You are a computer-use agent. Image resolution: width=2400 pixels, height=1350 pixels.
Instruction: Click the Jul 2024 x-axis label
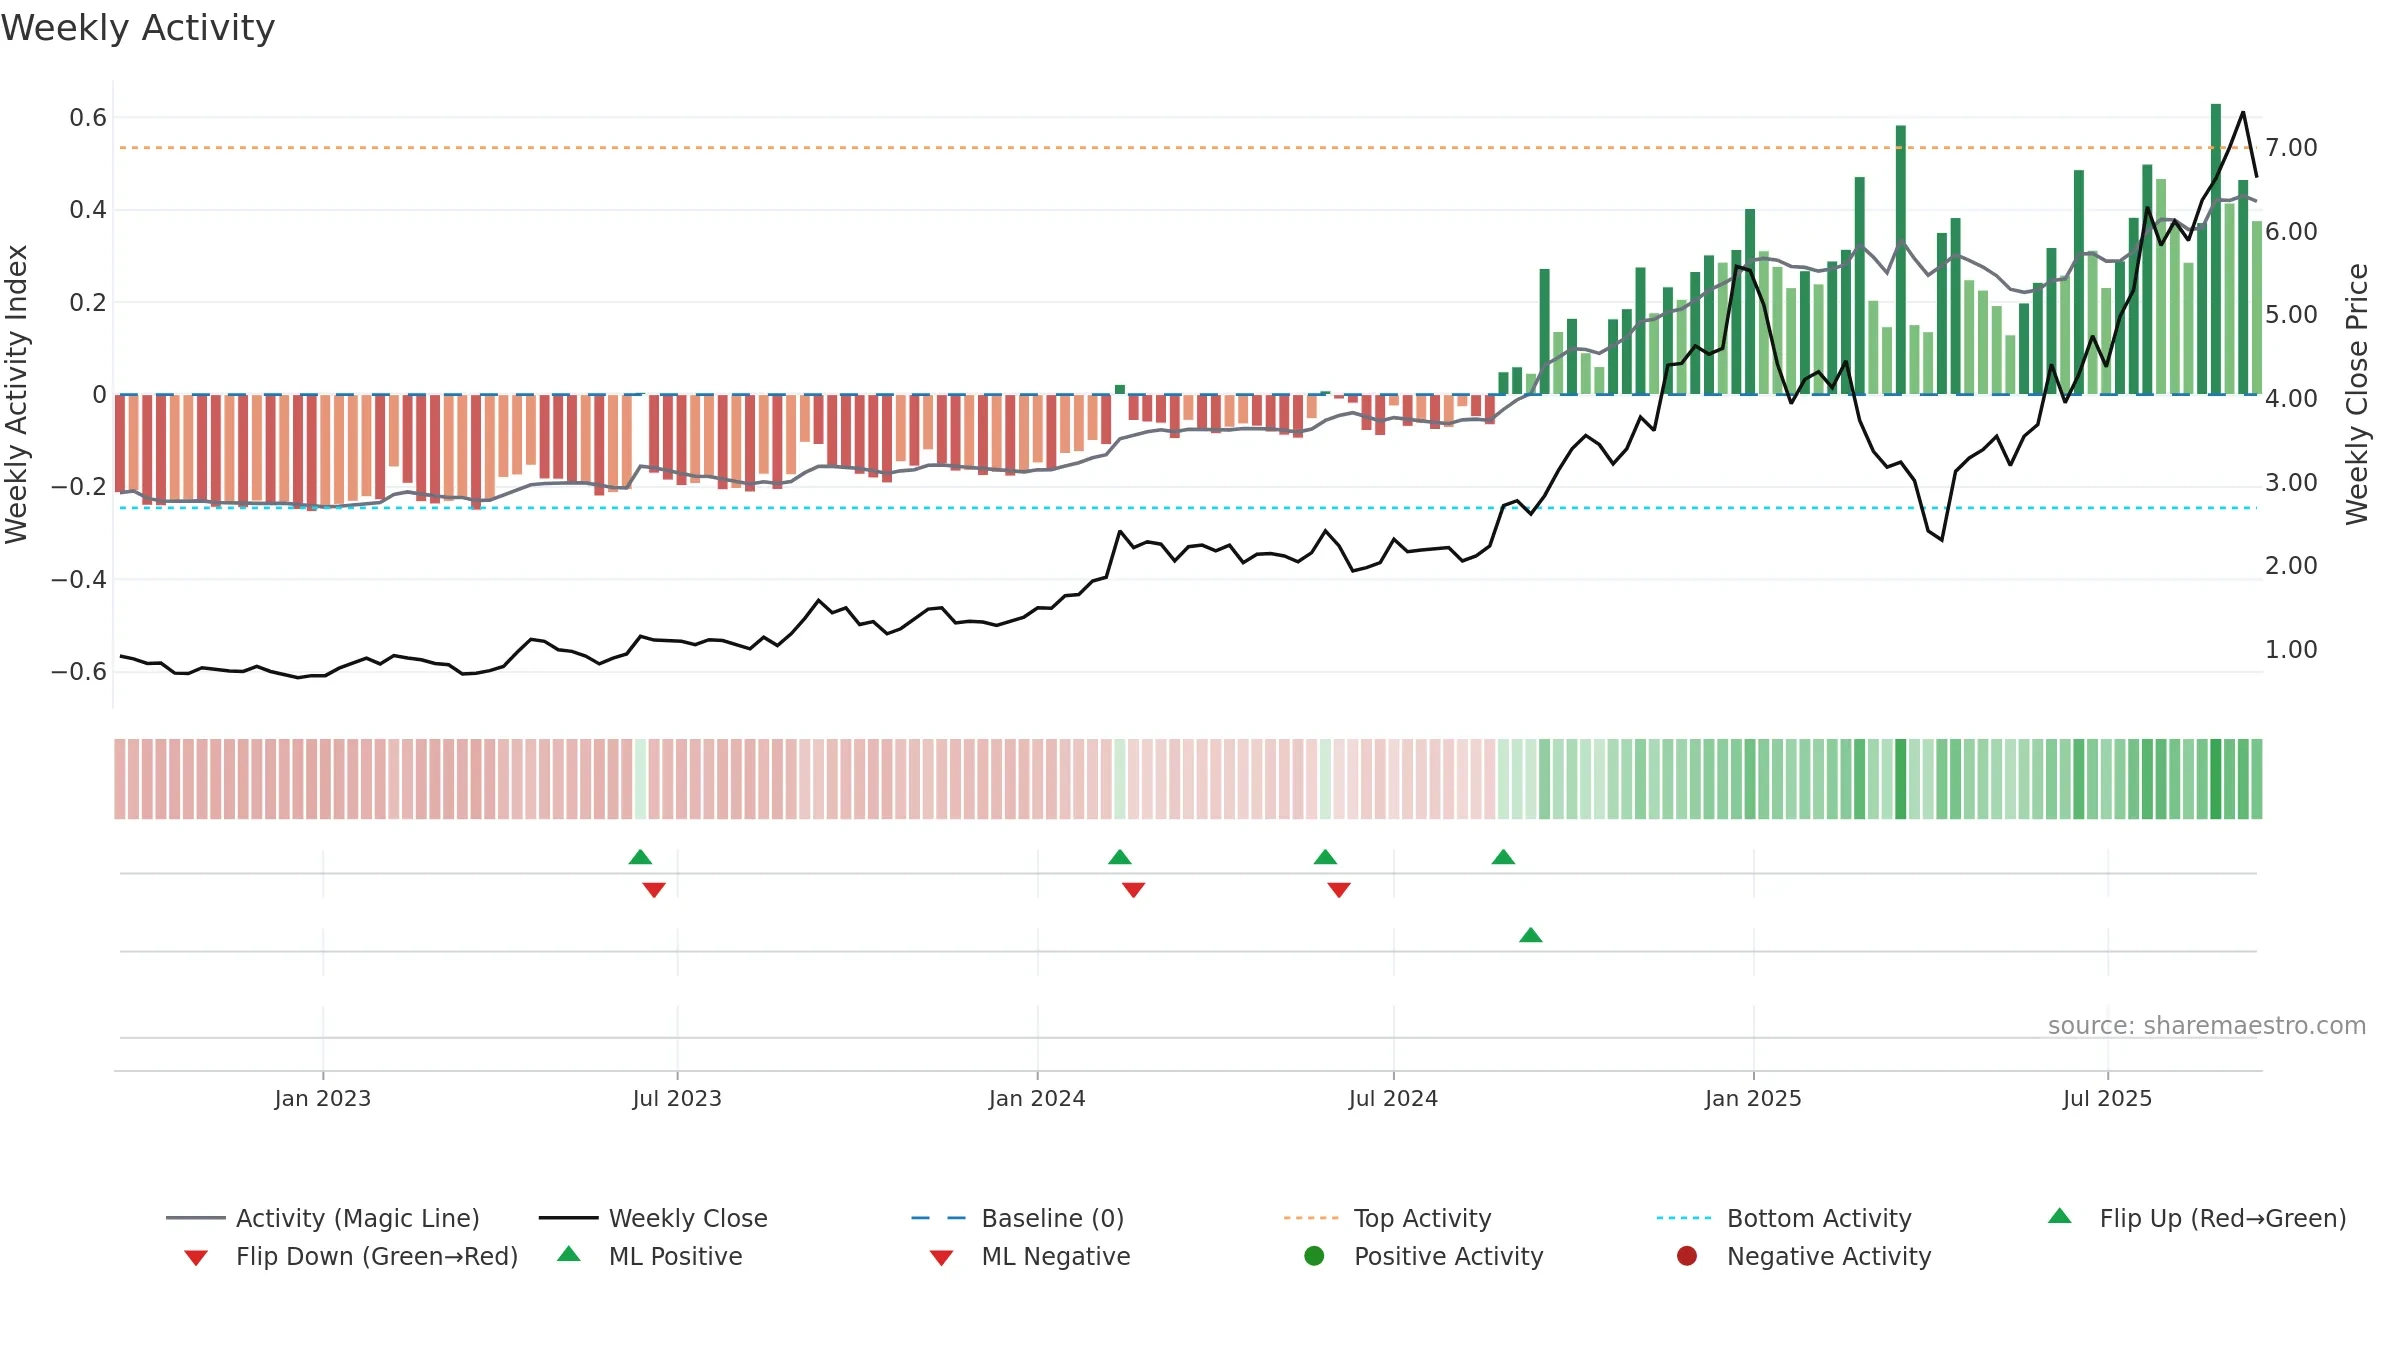[x=1393, y=1099]
